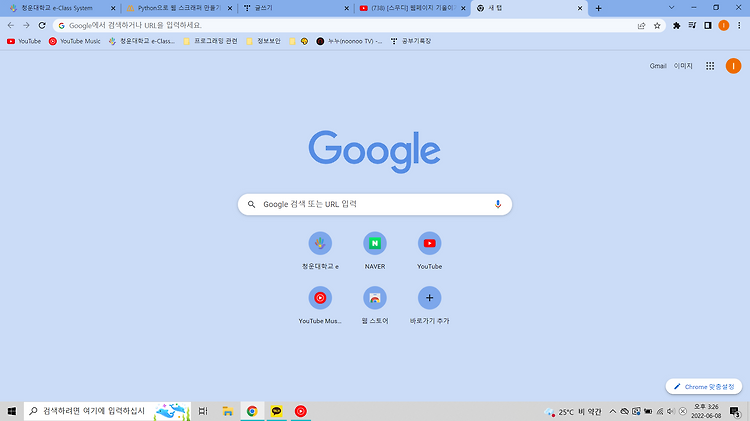Toggle the side panel icon
Image resolution: width=750 pixels, height=421 pixels.
coord(708,25)
